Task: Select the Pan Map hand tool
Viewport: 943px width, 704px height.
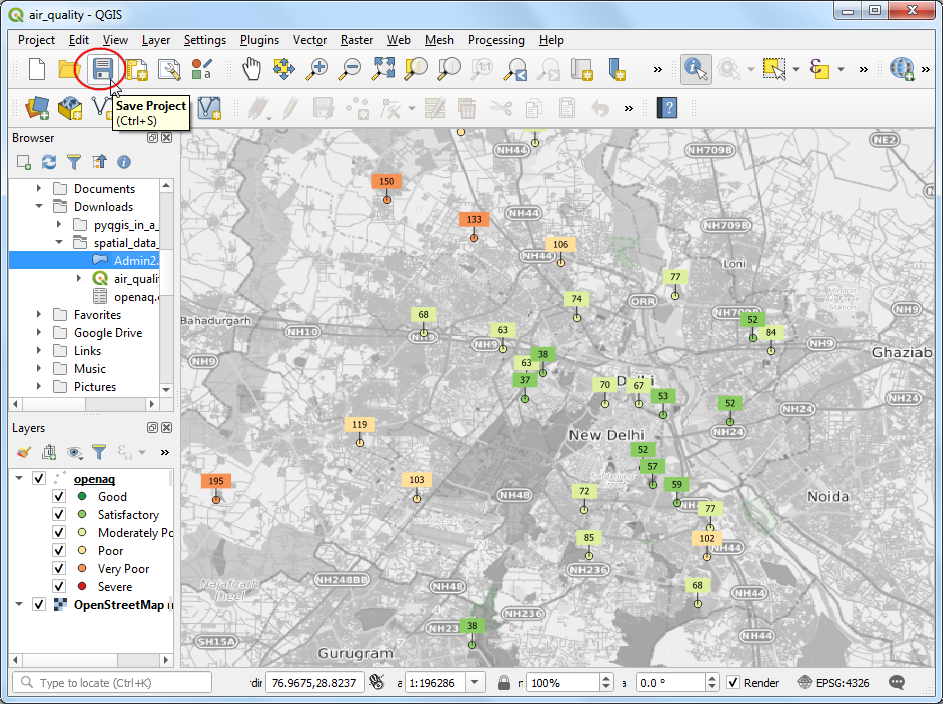Action: (251, 69)
